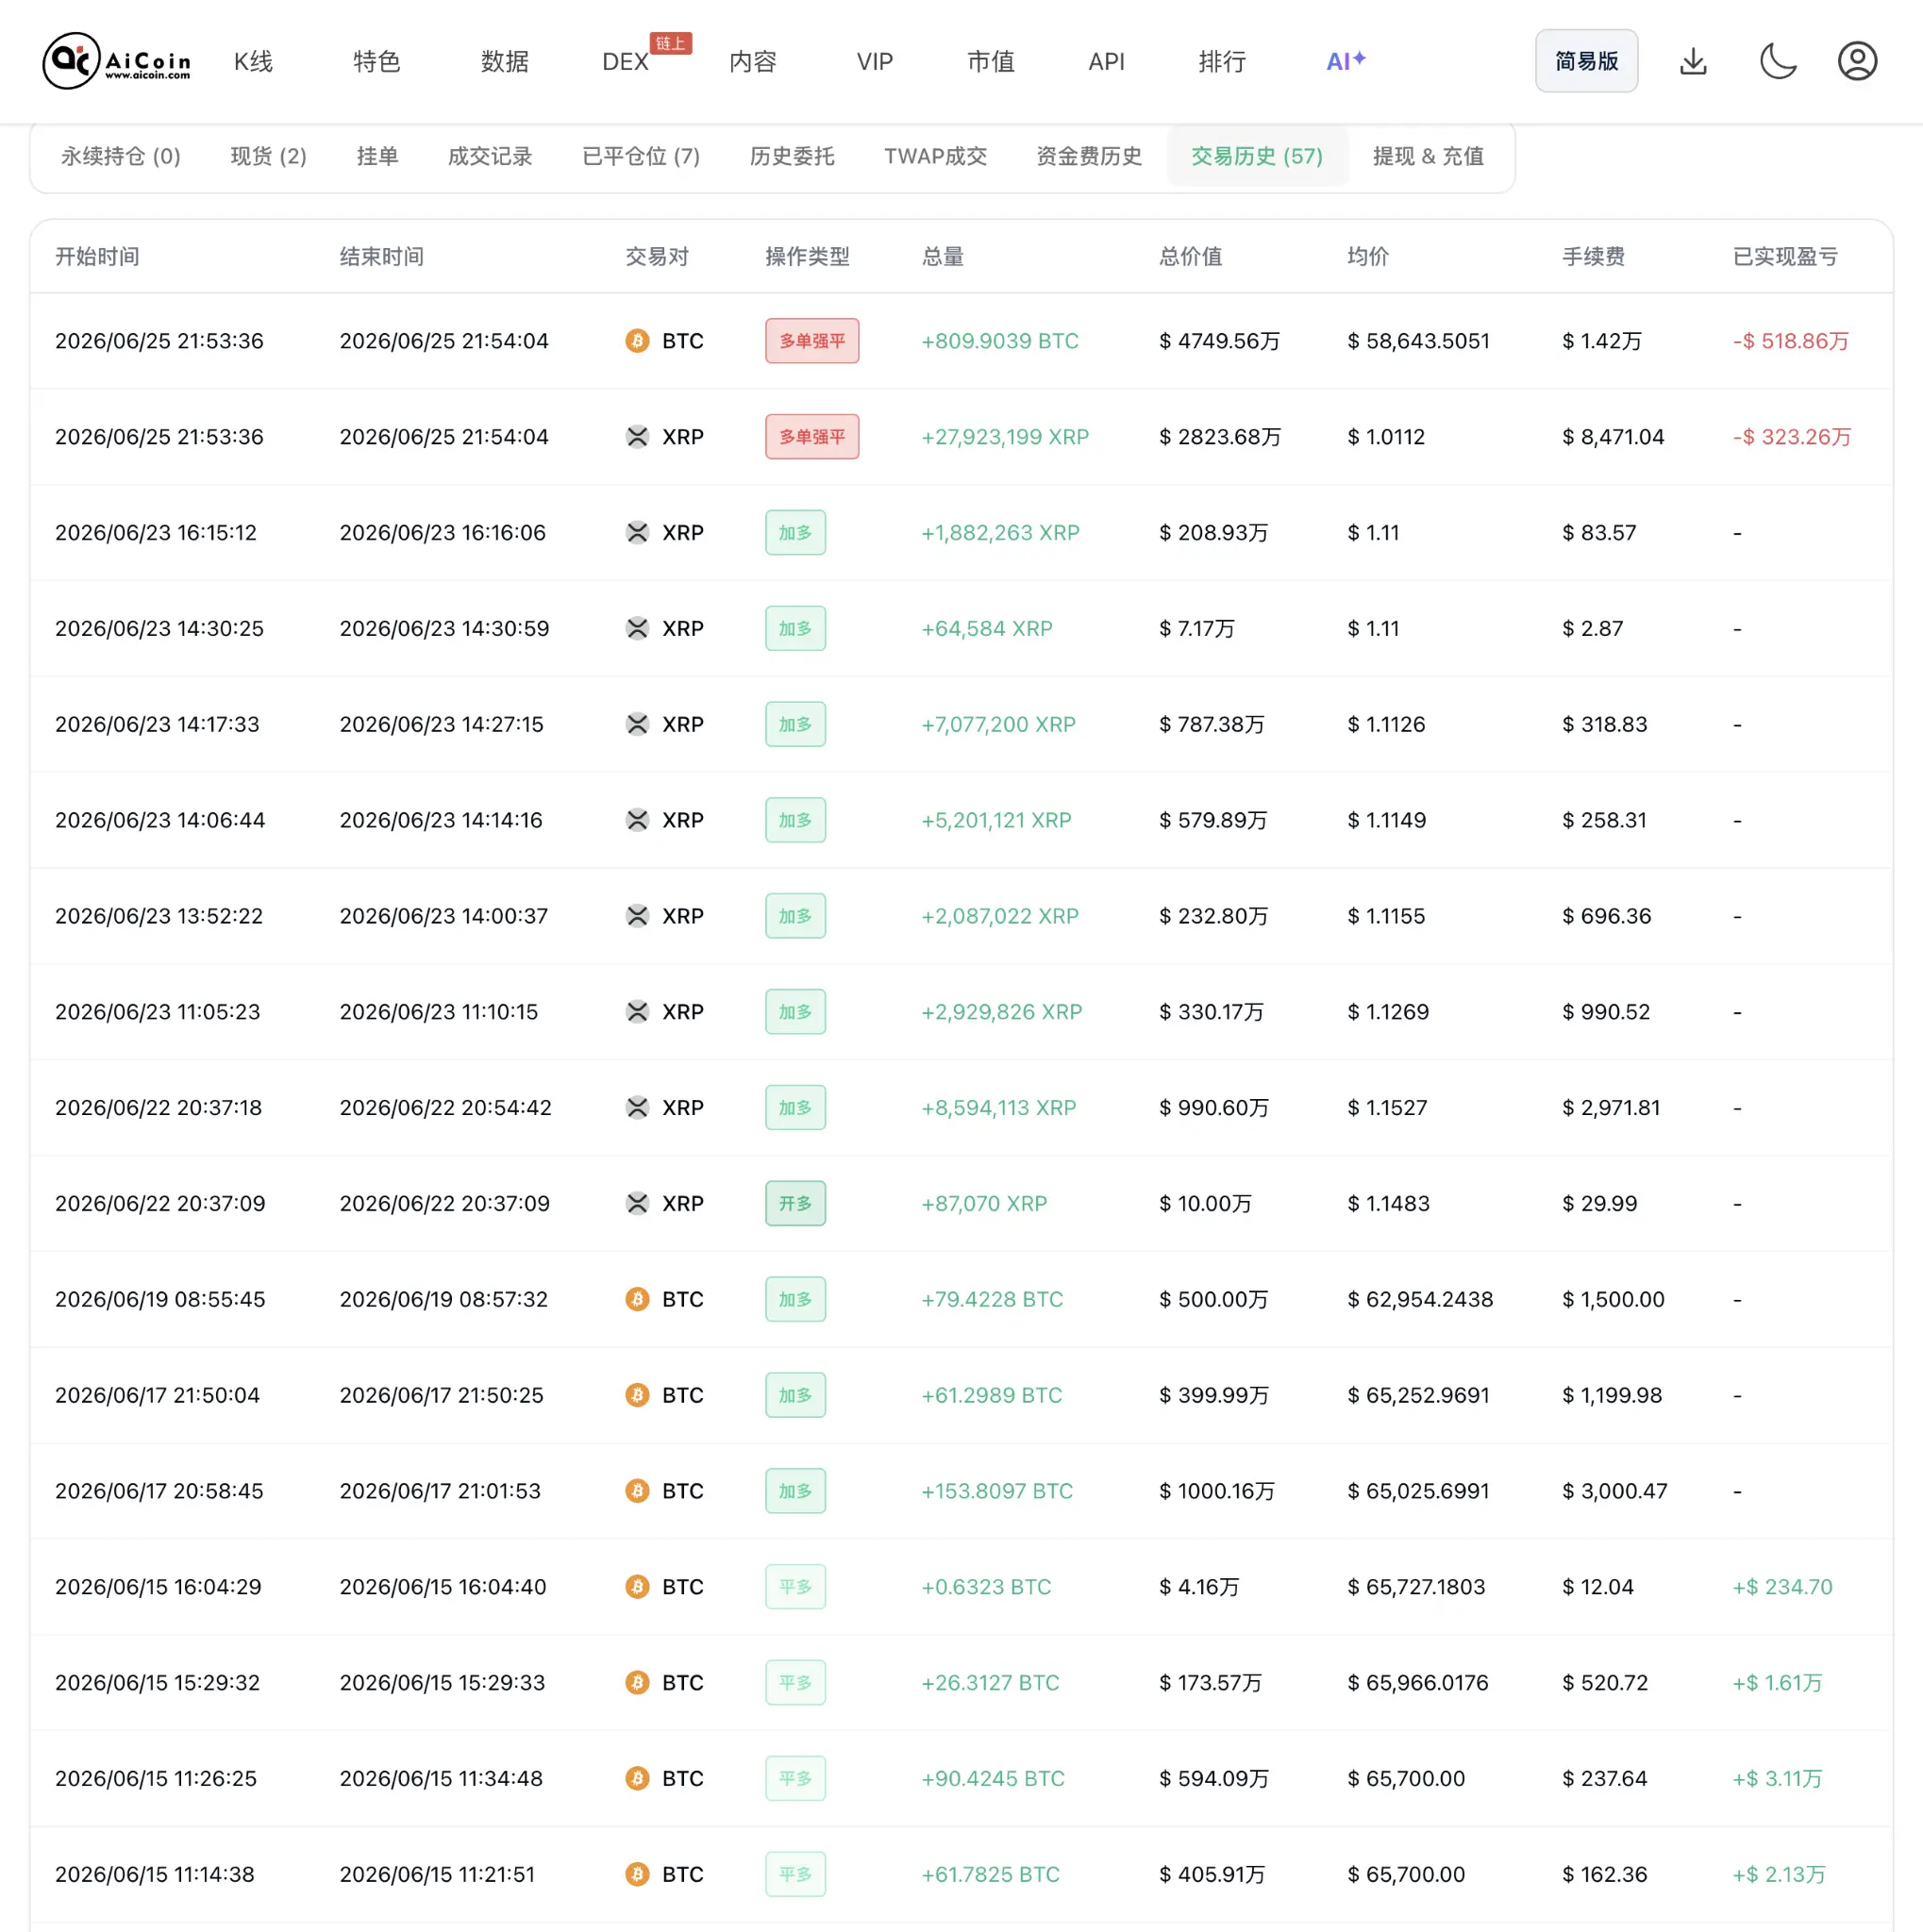Click total value $ 1000.16万
Image resolution: width=1923 pixels, height=1932 pixels.
(x=1217, y=1491)
